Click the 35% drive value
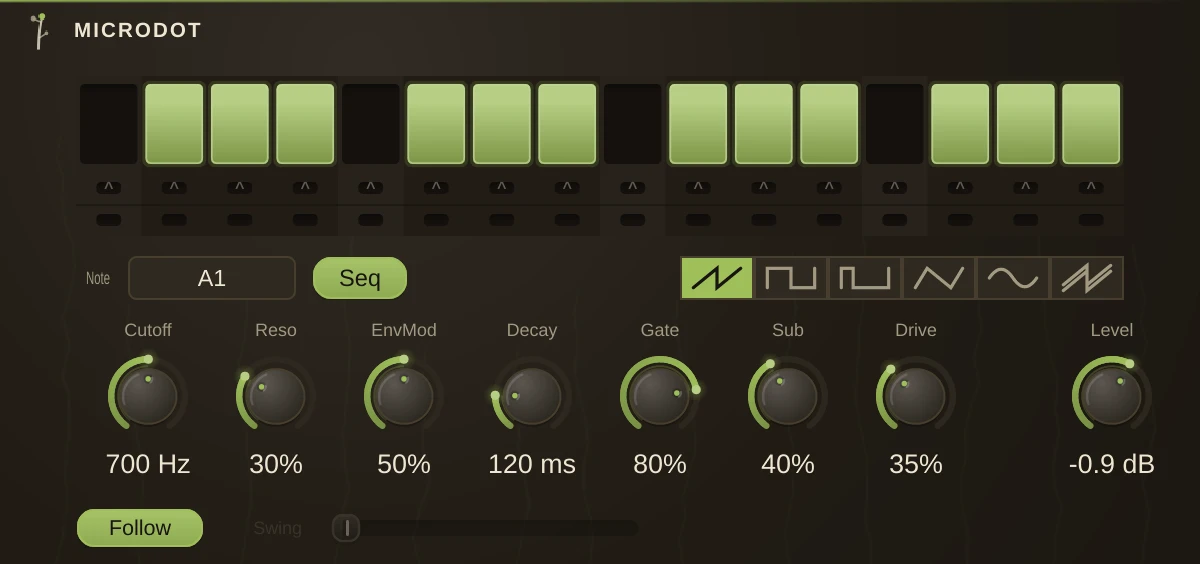This screenshot has height=564, width=1200. pos(916,464)
